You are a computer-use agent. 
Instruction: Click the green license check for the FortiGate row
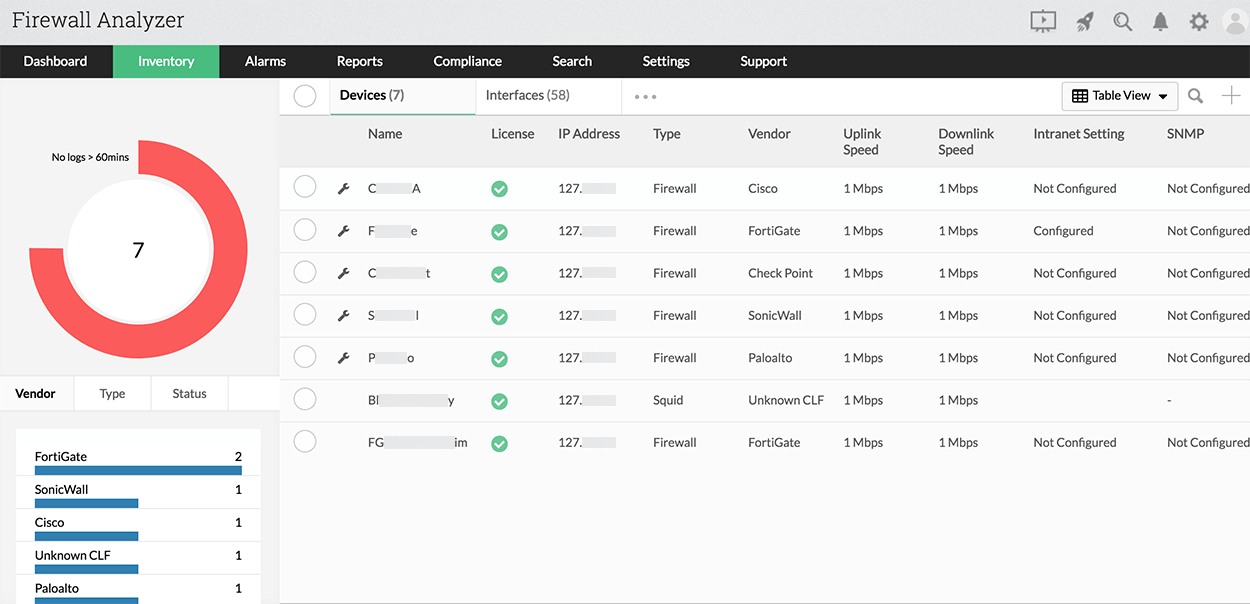point(499,231)
